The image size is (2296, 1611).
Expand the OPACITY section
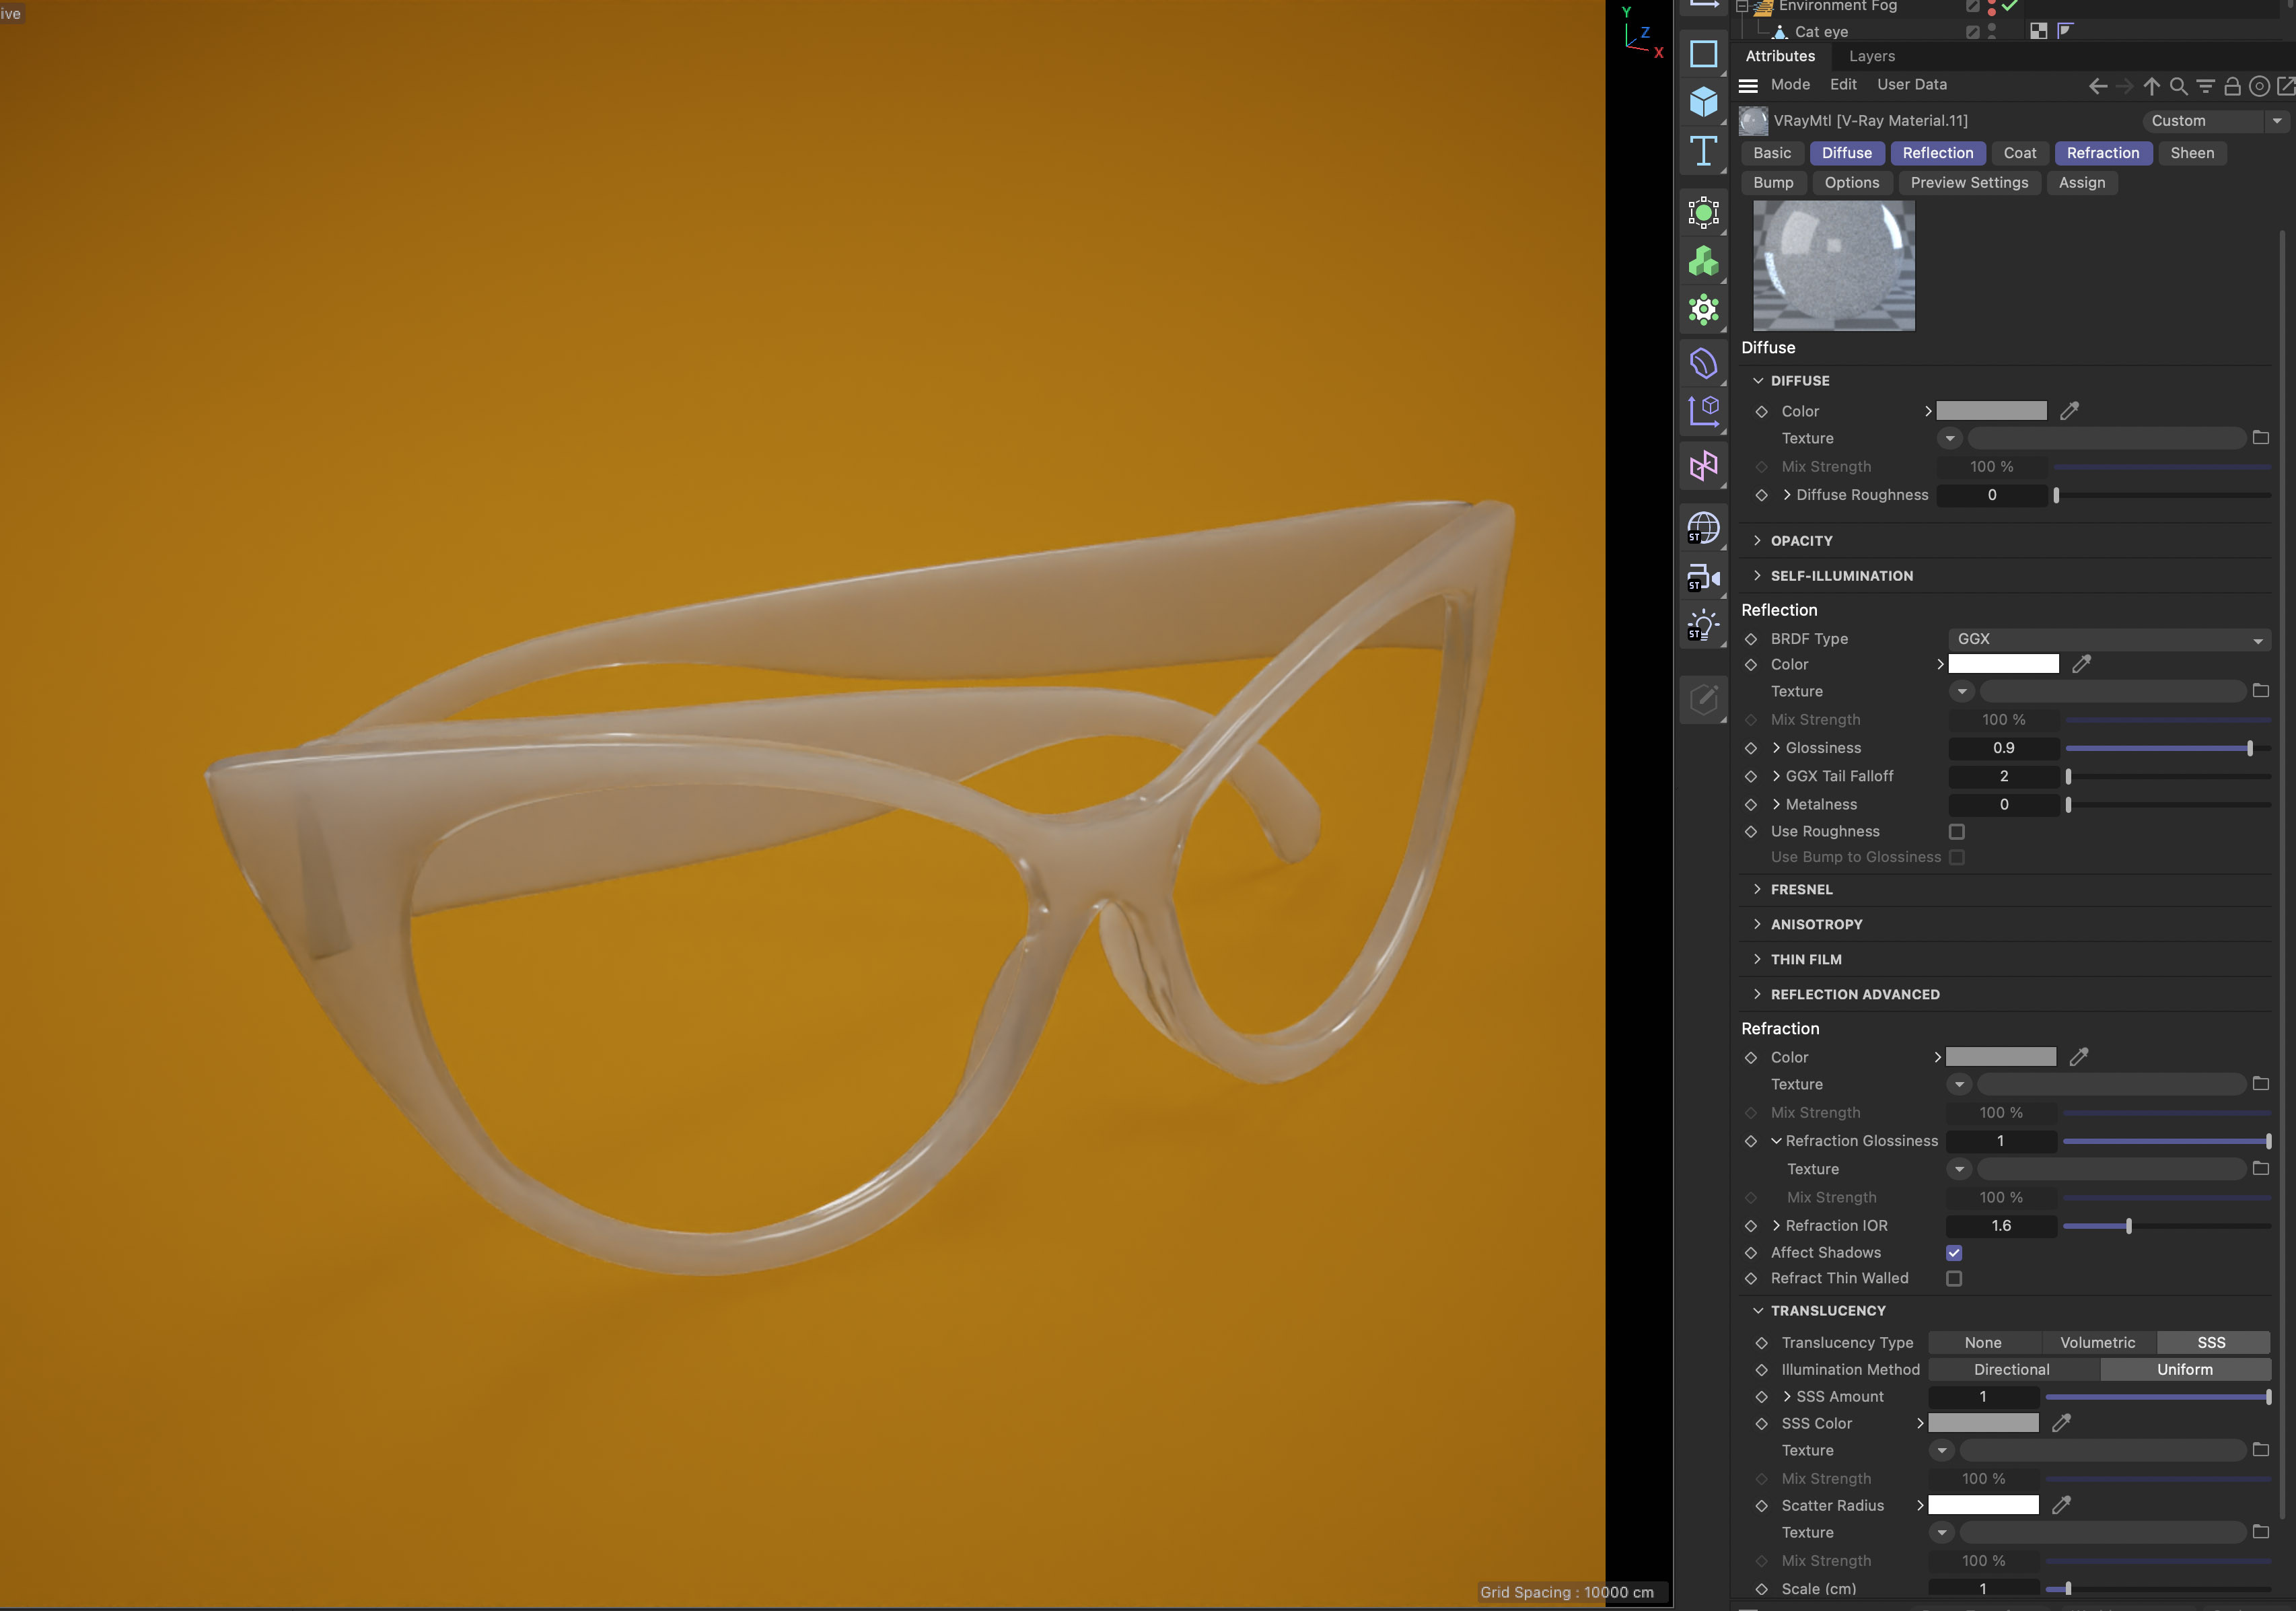click(x=1758, y=541)
